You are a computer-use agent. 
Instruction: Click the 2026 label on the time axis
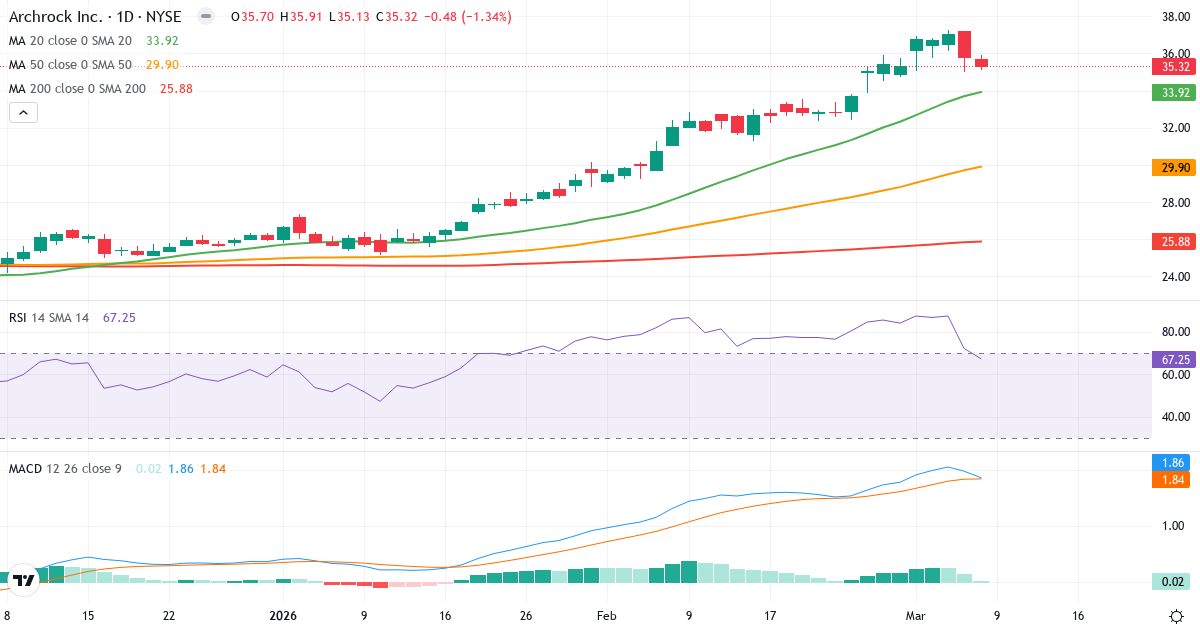coord(282,616)
